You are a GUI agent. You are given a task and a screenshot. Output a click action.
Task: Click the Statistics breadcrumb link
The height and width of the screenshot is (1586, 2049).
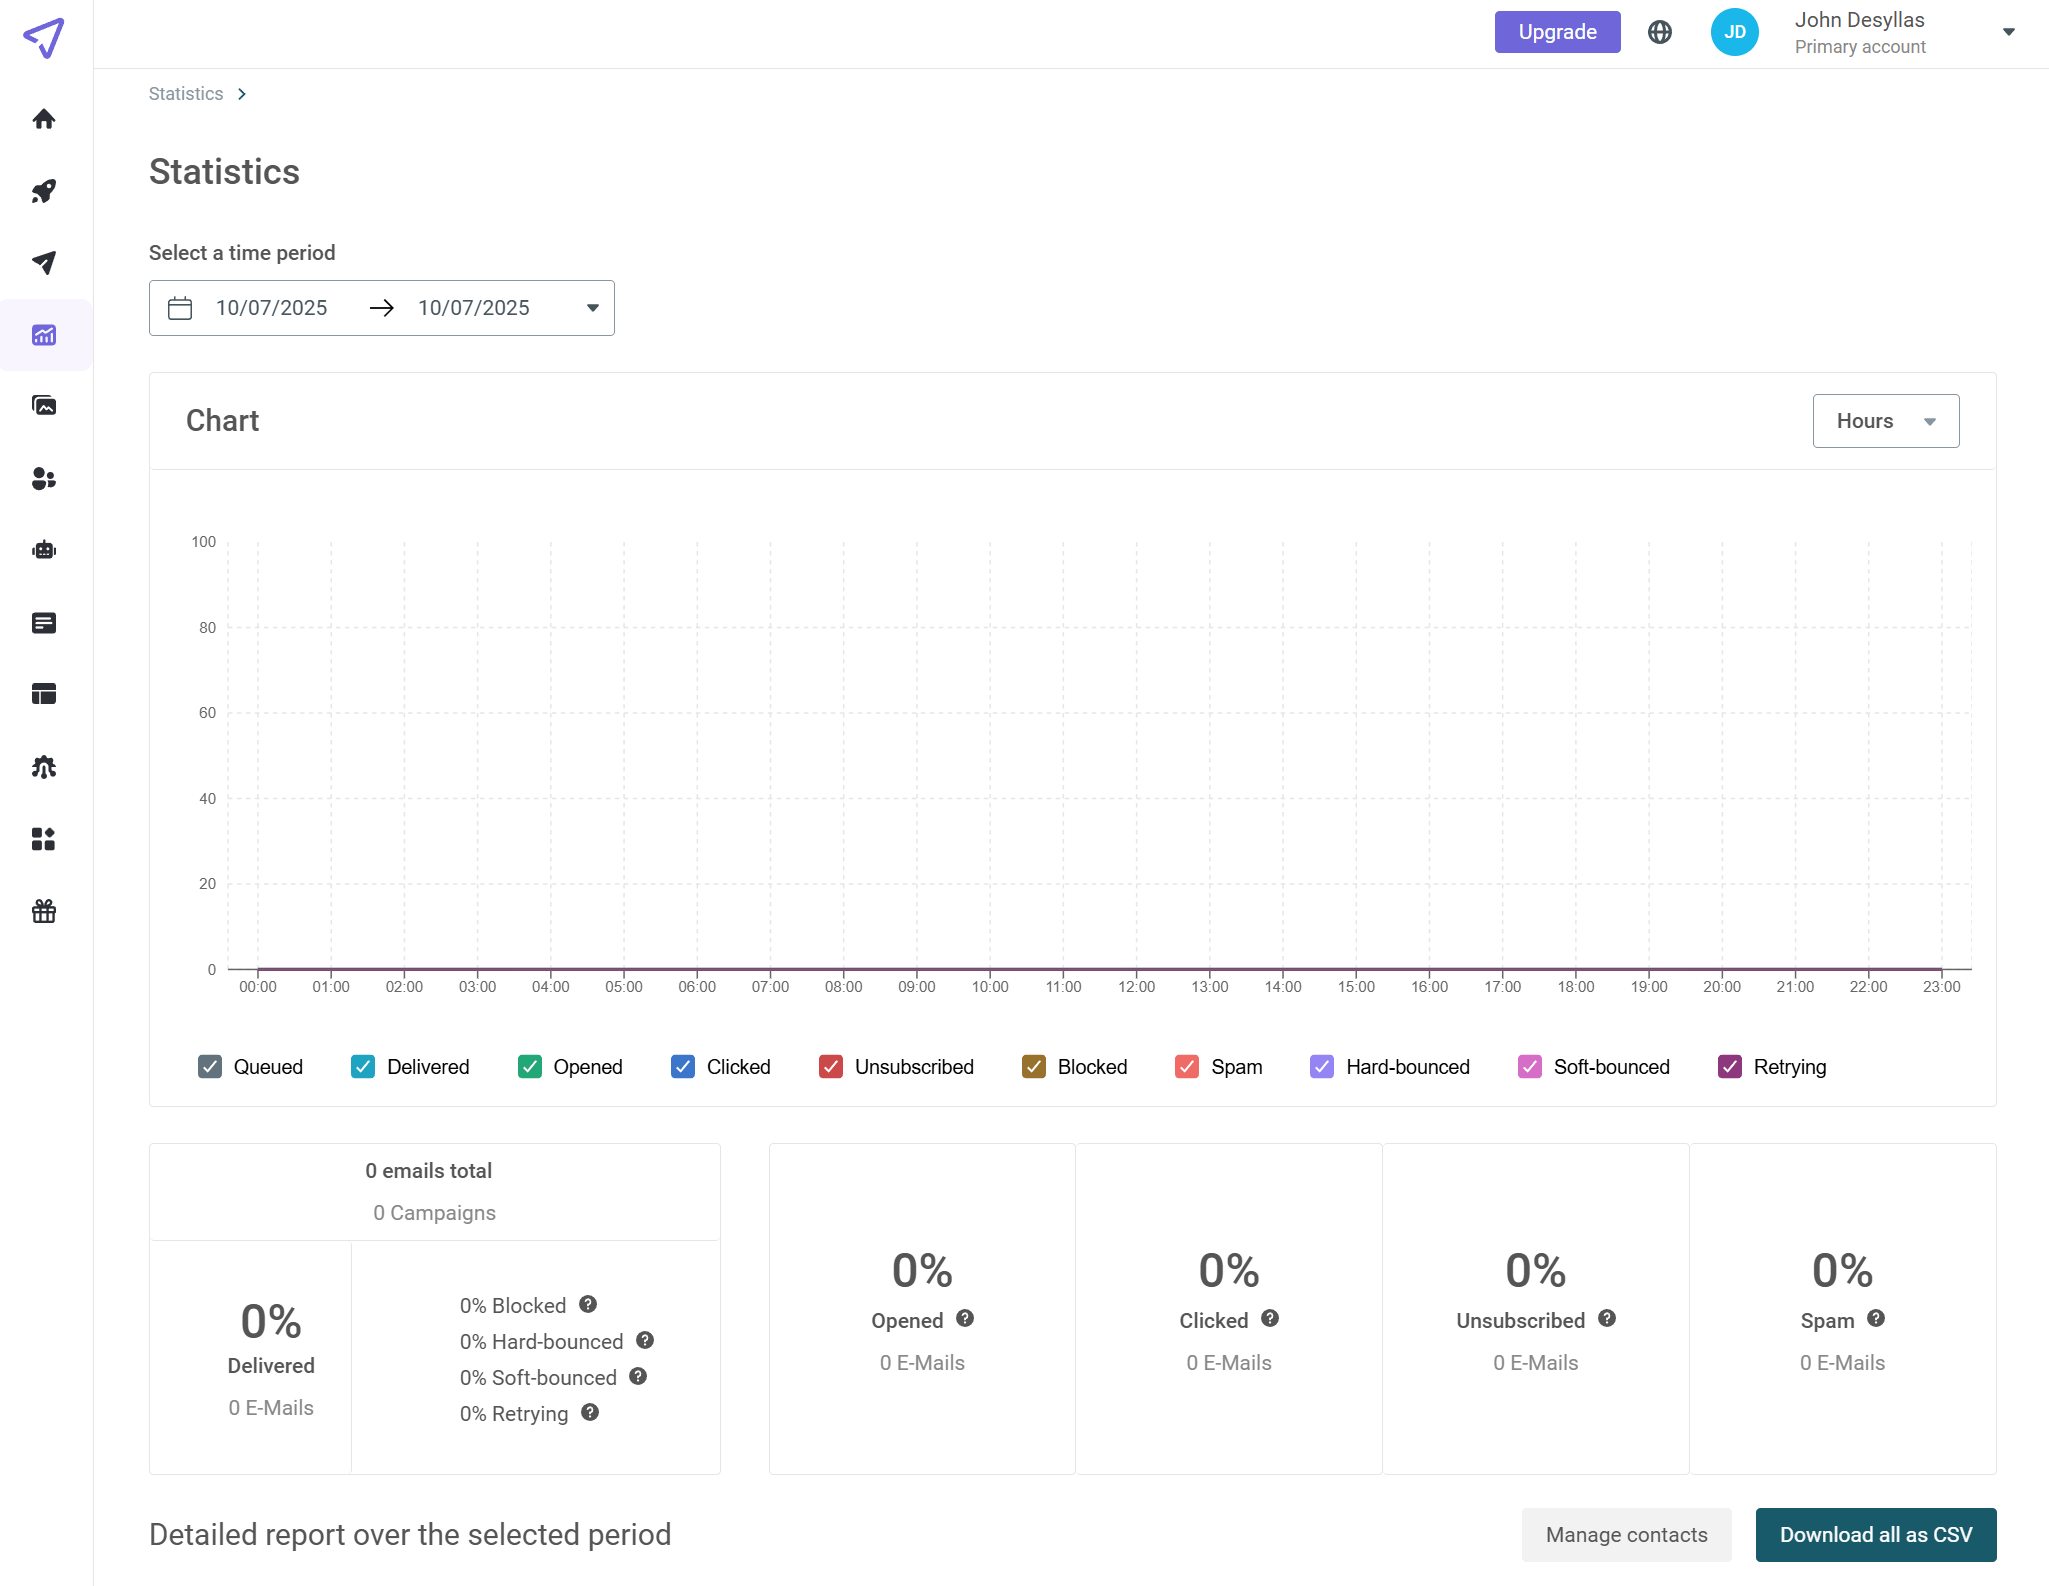coord(185,93)
